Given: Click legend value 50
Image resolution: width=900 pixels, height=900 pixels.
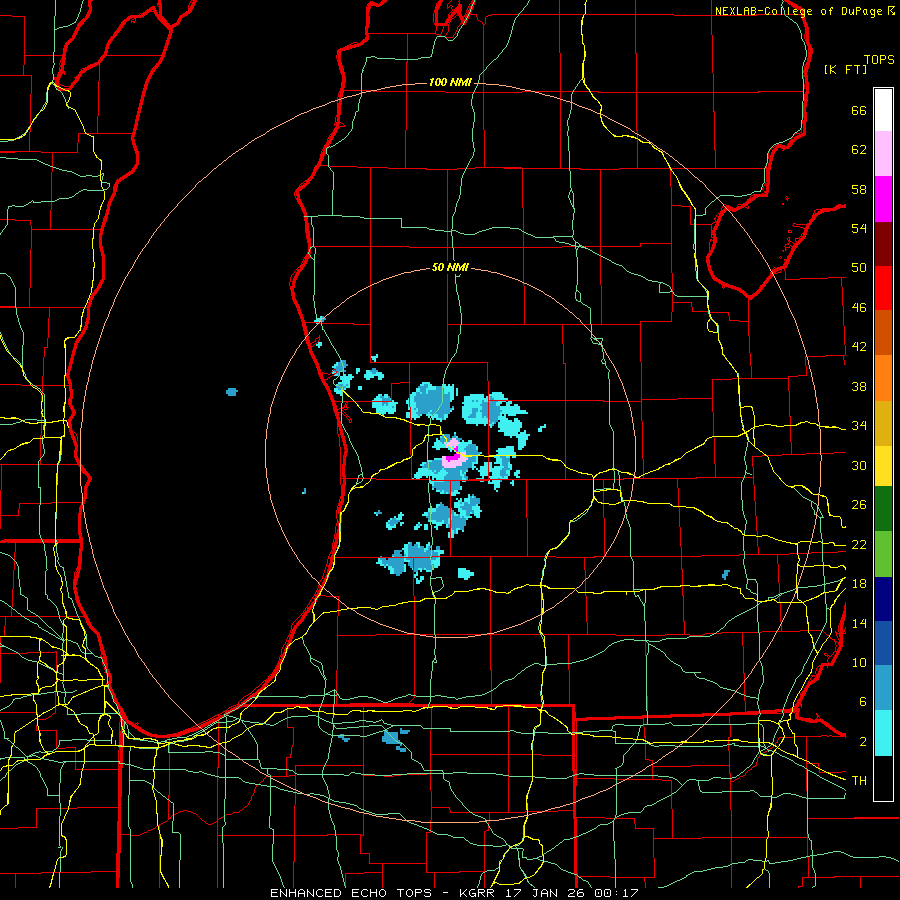Looking at the screenshot, I should click(x=859, y=268).
